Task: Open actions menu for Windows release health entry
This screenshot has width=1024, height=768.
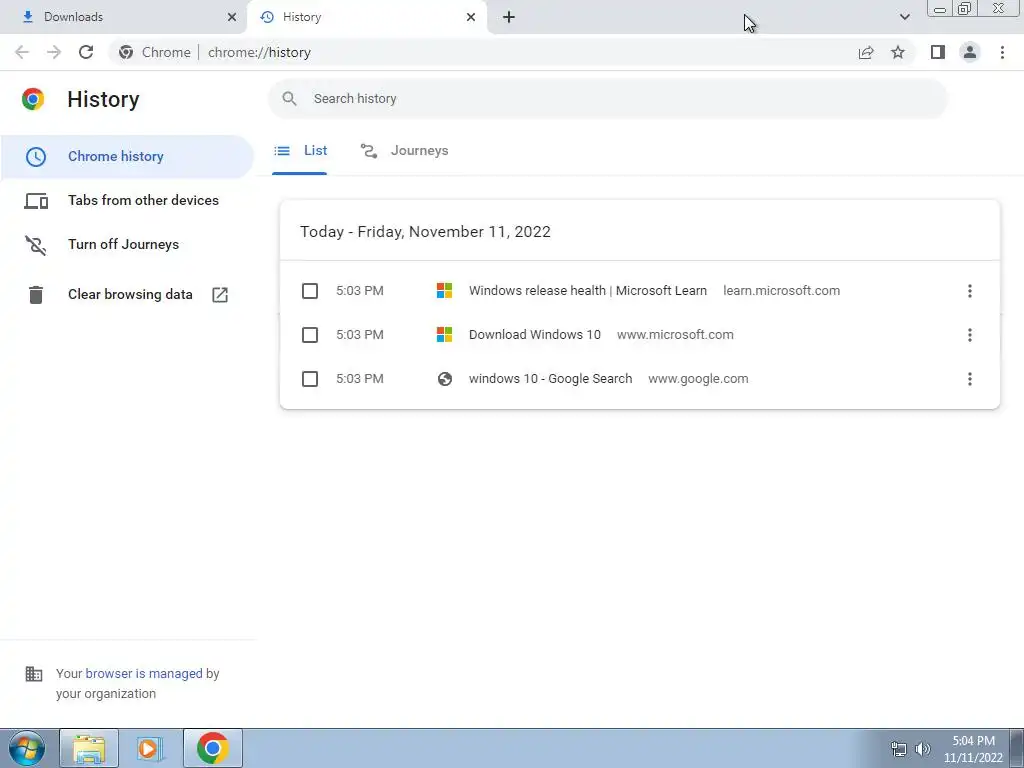Action: (970, 291)
